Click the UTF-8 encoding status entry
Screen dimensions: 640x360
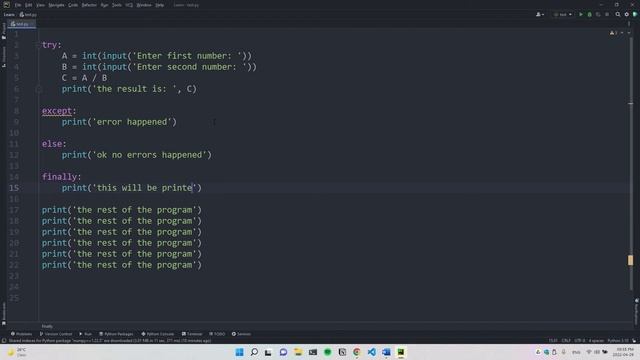pos(580,340)
